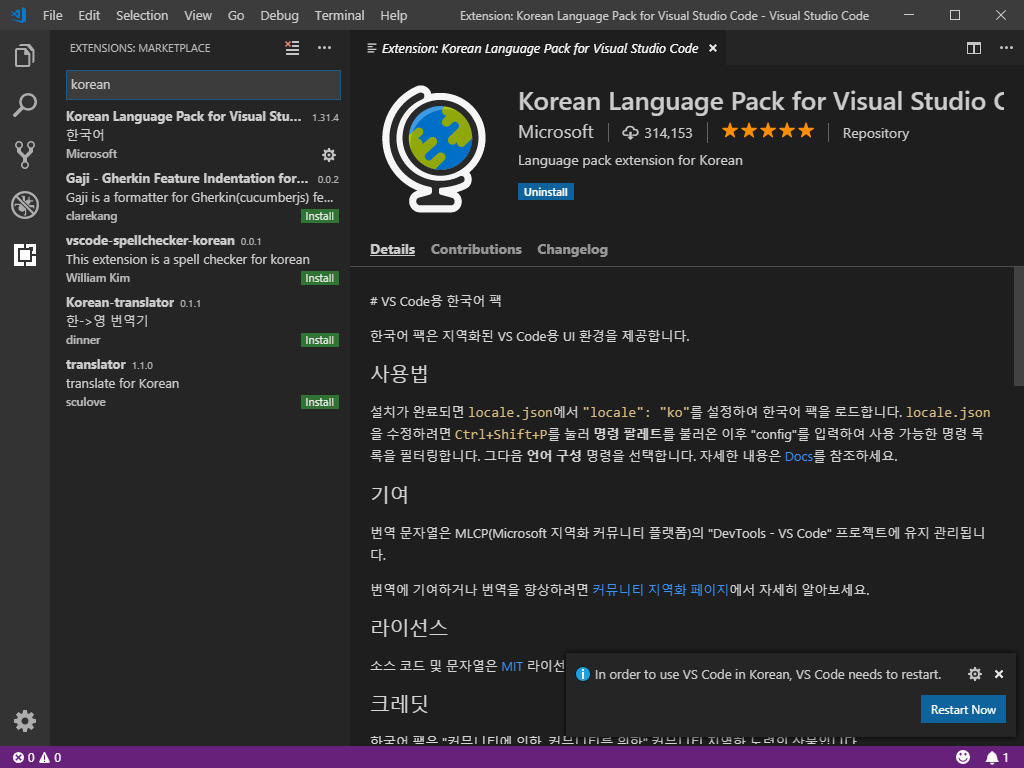Click the Uninstall button
This screenshot has width=1024, height=768.
click(546, 192)
